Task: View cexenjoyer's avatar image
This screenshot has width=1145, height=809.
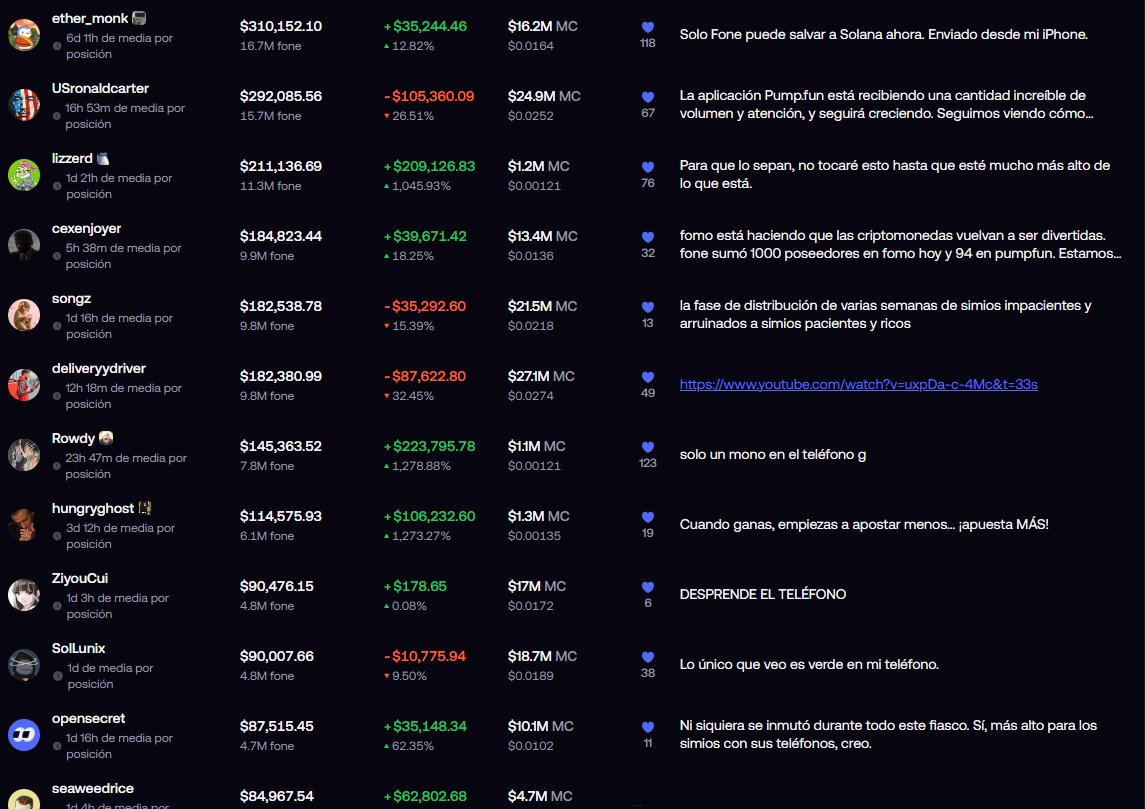Action: click(x=24, y=245)
